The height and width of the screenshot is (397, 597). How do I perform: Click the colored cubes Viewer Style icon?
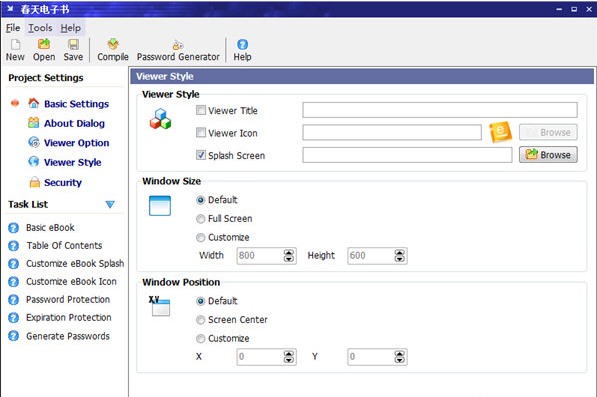point(160,119)
